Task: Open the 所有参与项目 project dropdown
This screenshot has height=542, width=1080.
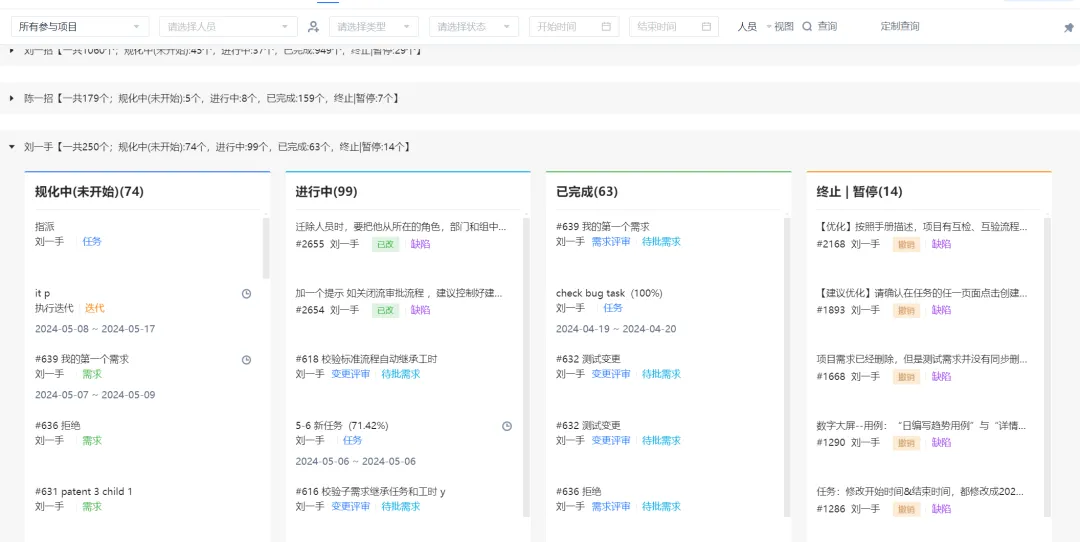Action: (80, 27)
